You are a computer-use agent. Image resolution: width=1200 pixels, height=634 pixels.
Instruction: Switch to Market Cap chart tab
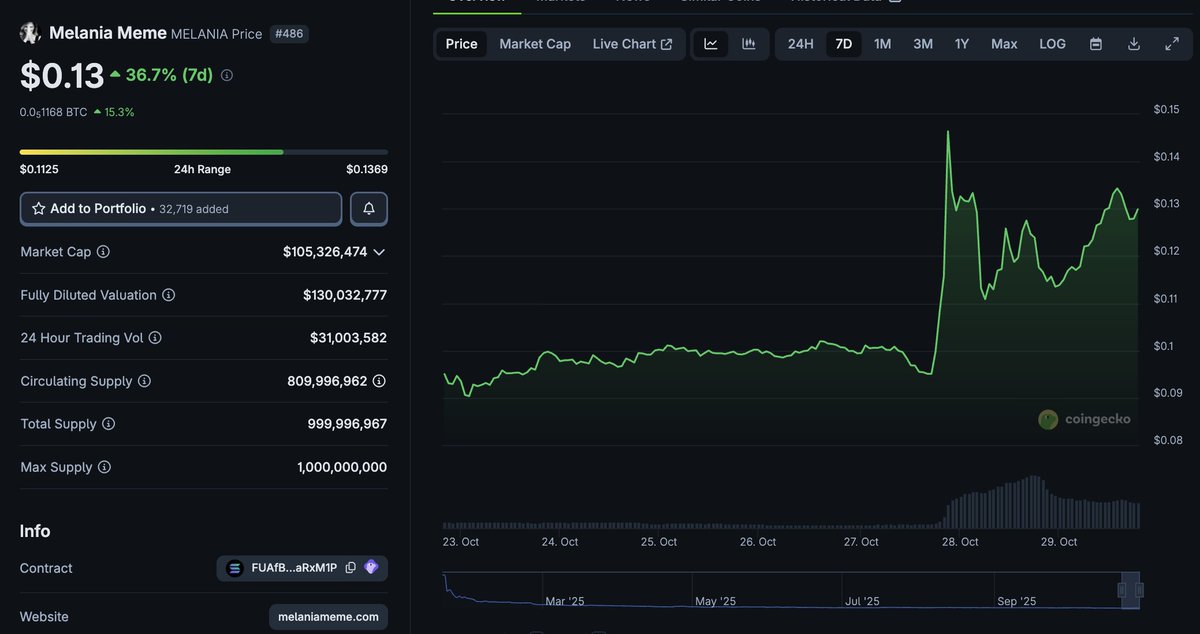tap(535, 44)
